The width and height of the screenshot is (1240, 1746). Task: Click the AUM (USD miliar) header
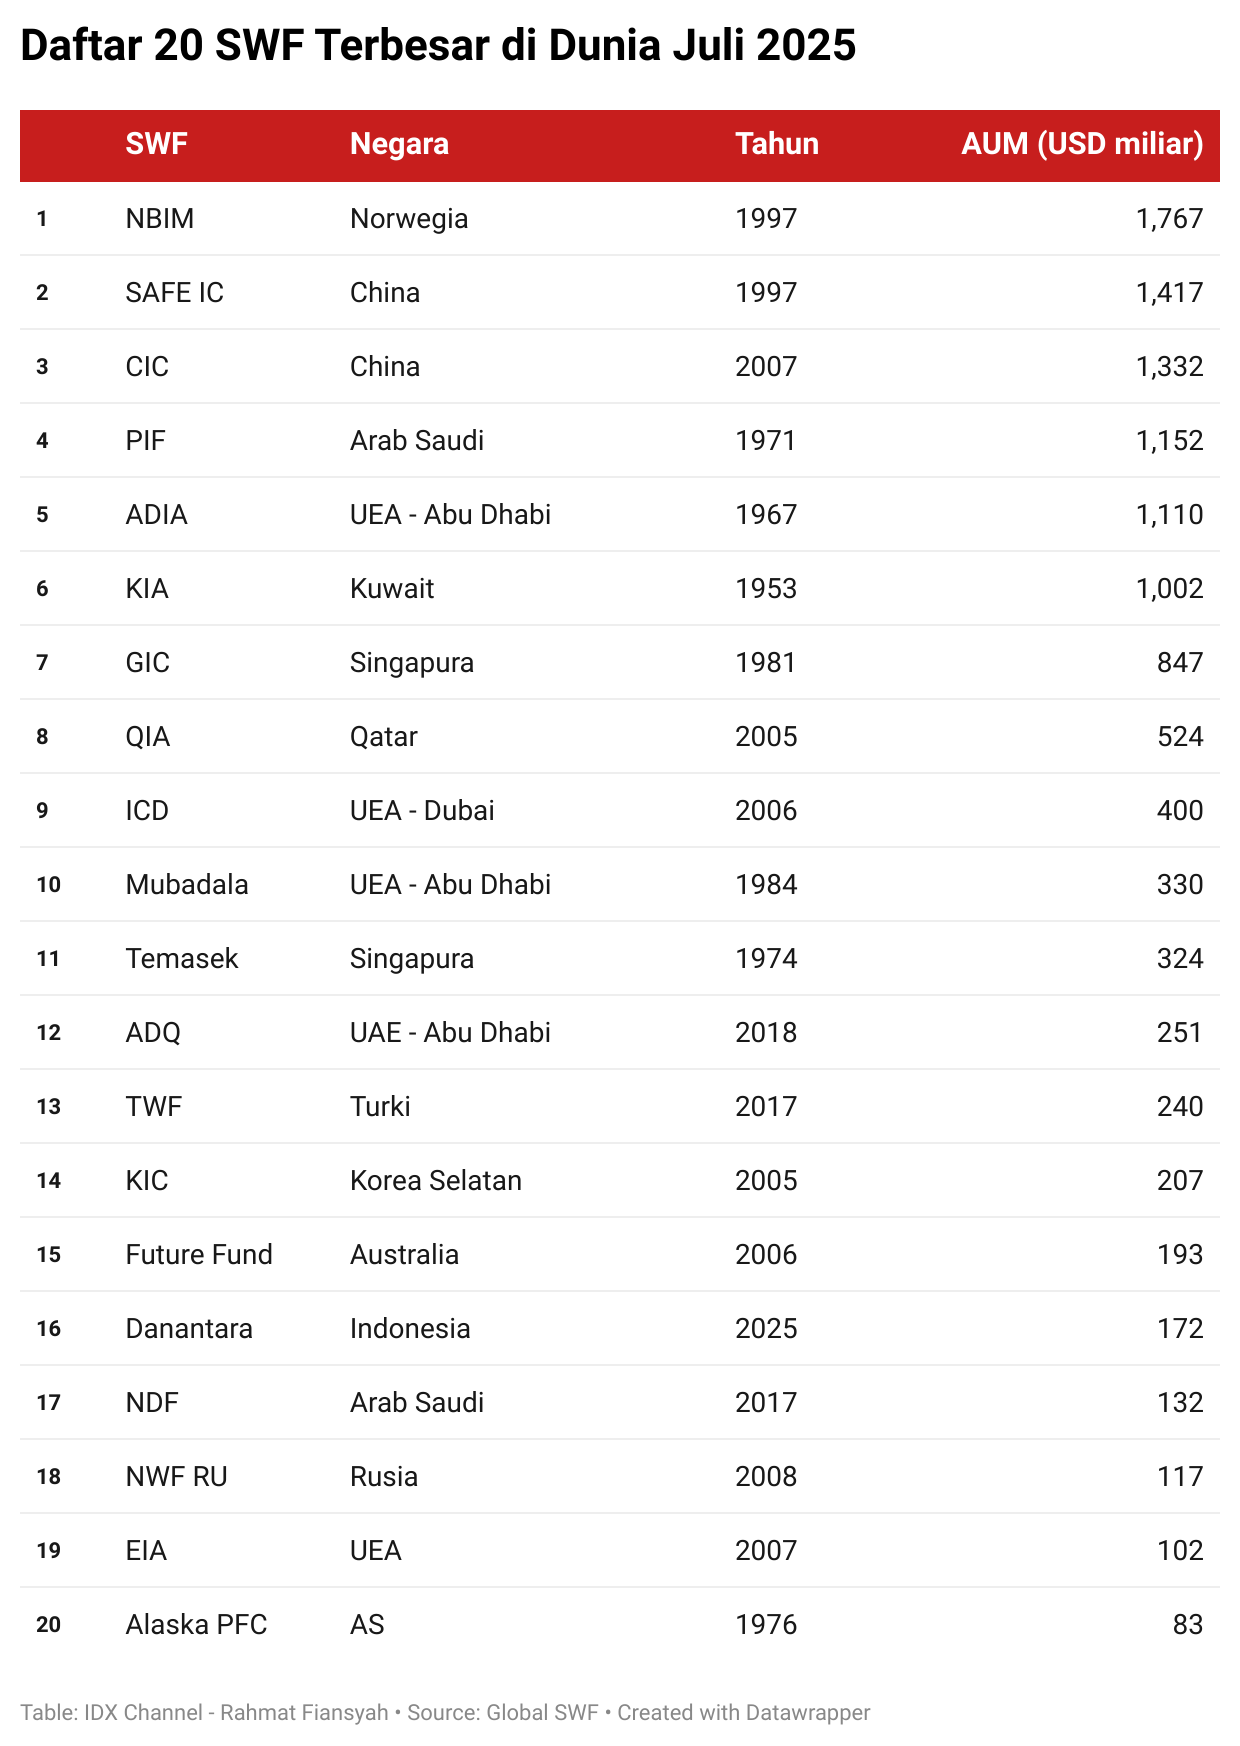tap(1082, 144)
